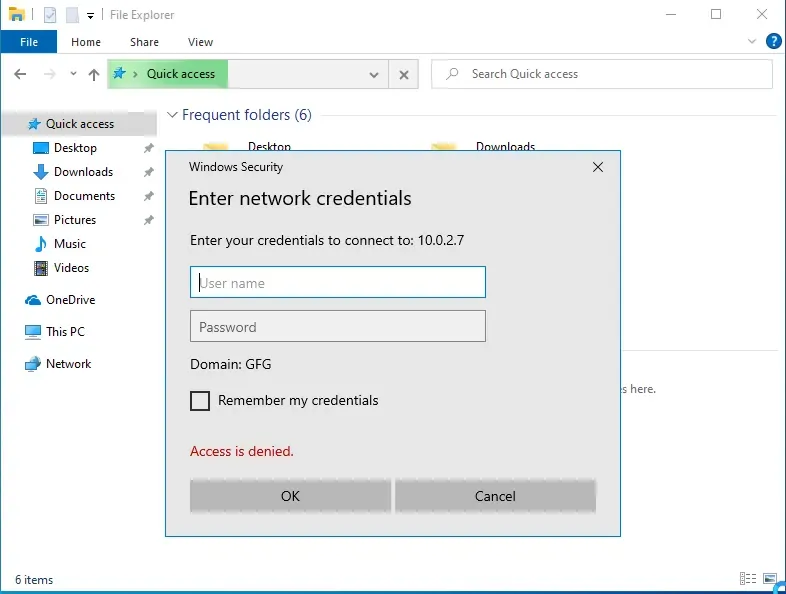Click the Videos film strip icon in sidebar
The image size is (786, 594).
point(41,268)
